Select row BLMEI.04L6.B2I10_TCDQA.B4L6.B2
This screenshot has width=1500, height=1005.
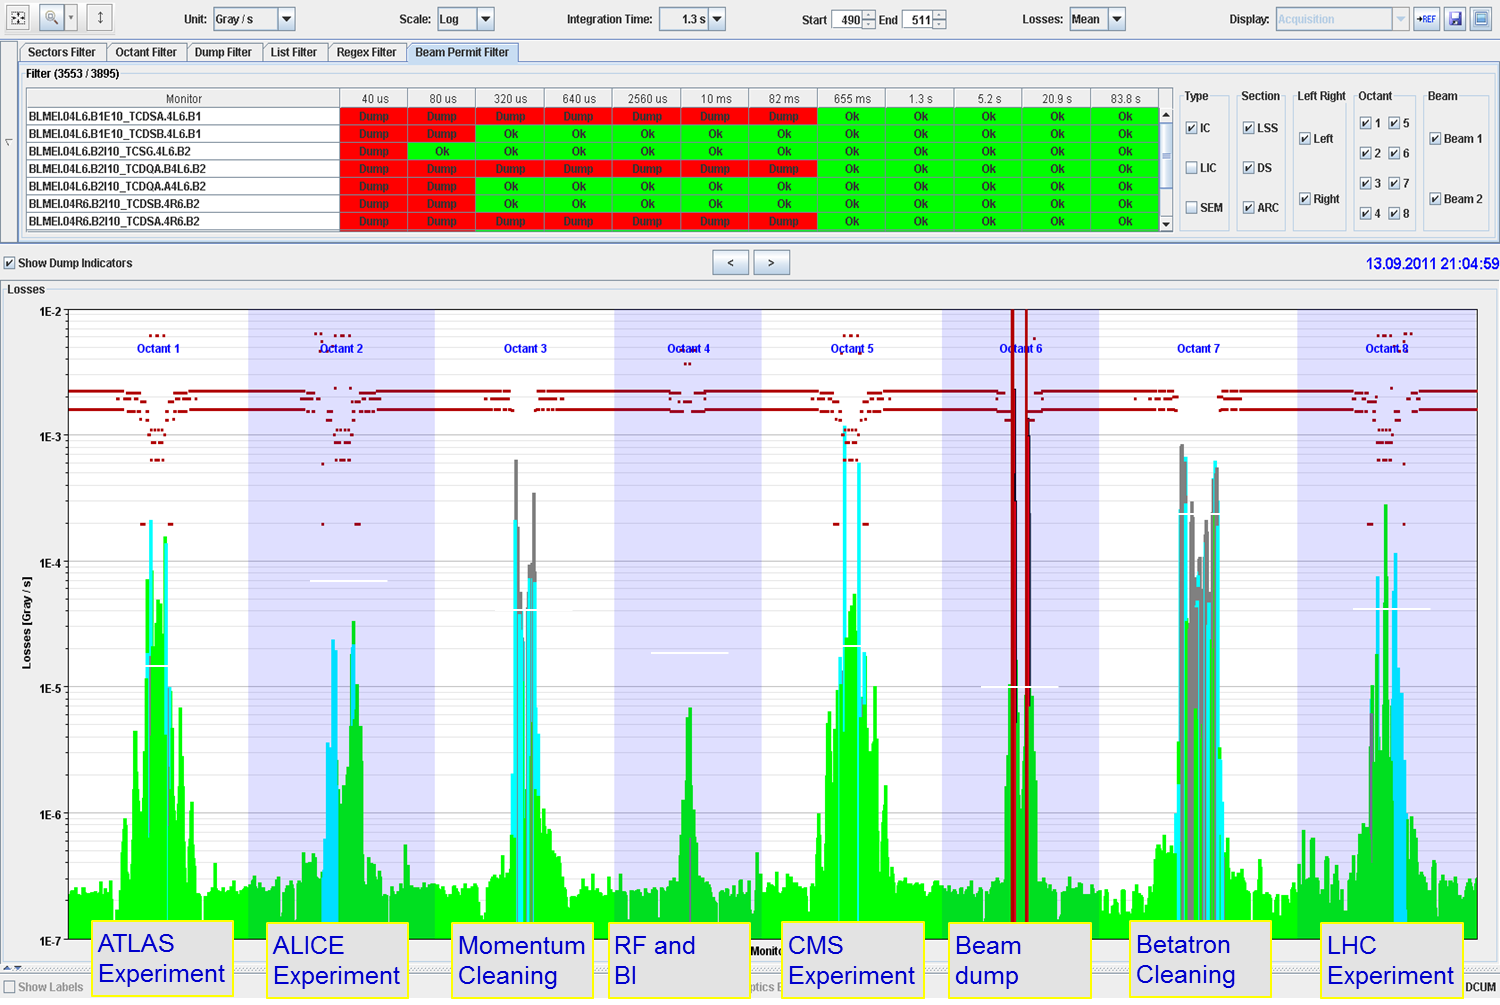pos(592,169)
